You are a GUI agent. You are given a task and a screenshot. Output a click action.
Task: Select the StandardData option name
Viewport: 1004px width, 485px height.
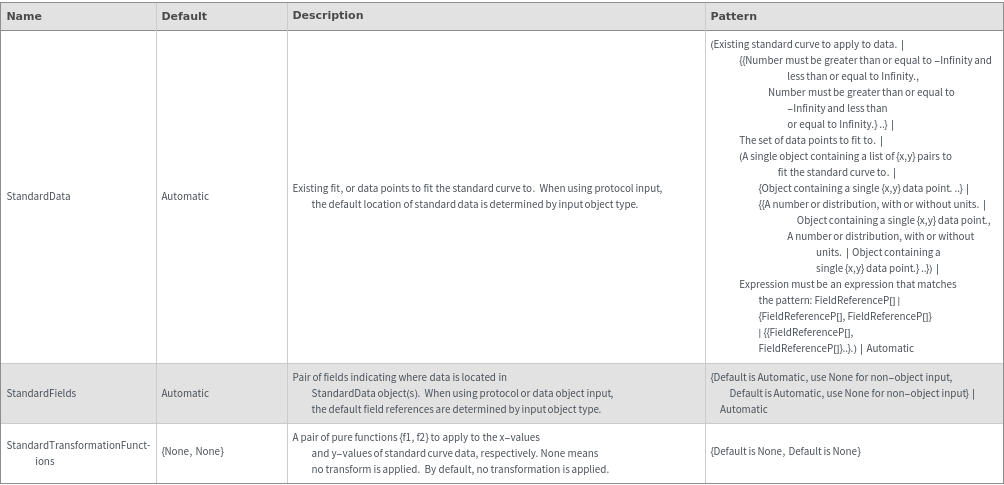point(38,196)
